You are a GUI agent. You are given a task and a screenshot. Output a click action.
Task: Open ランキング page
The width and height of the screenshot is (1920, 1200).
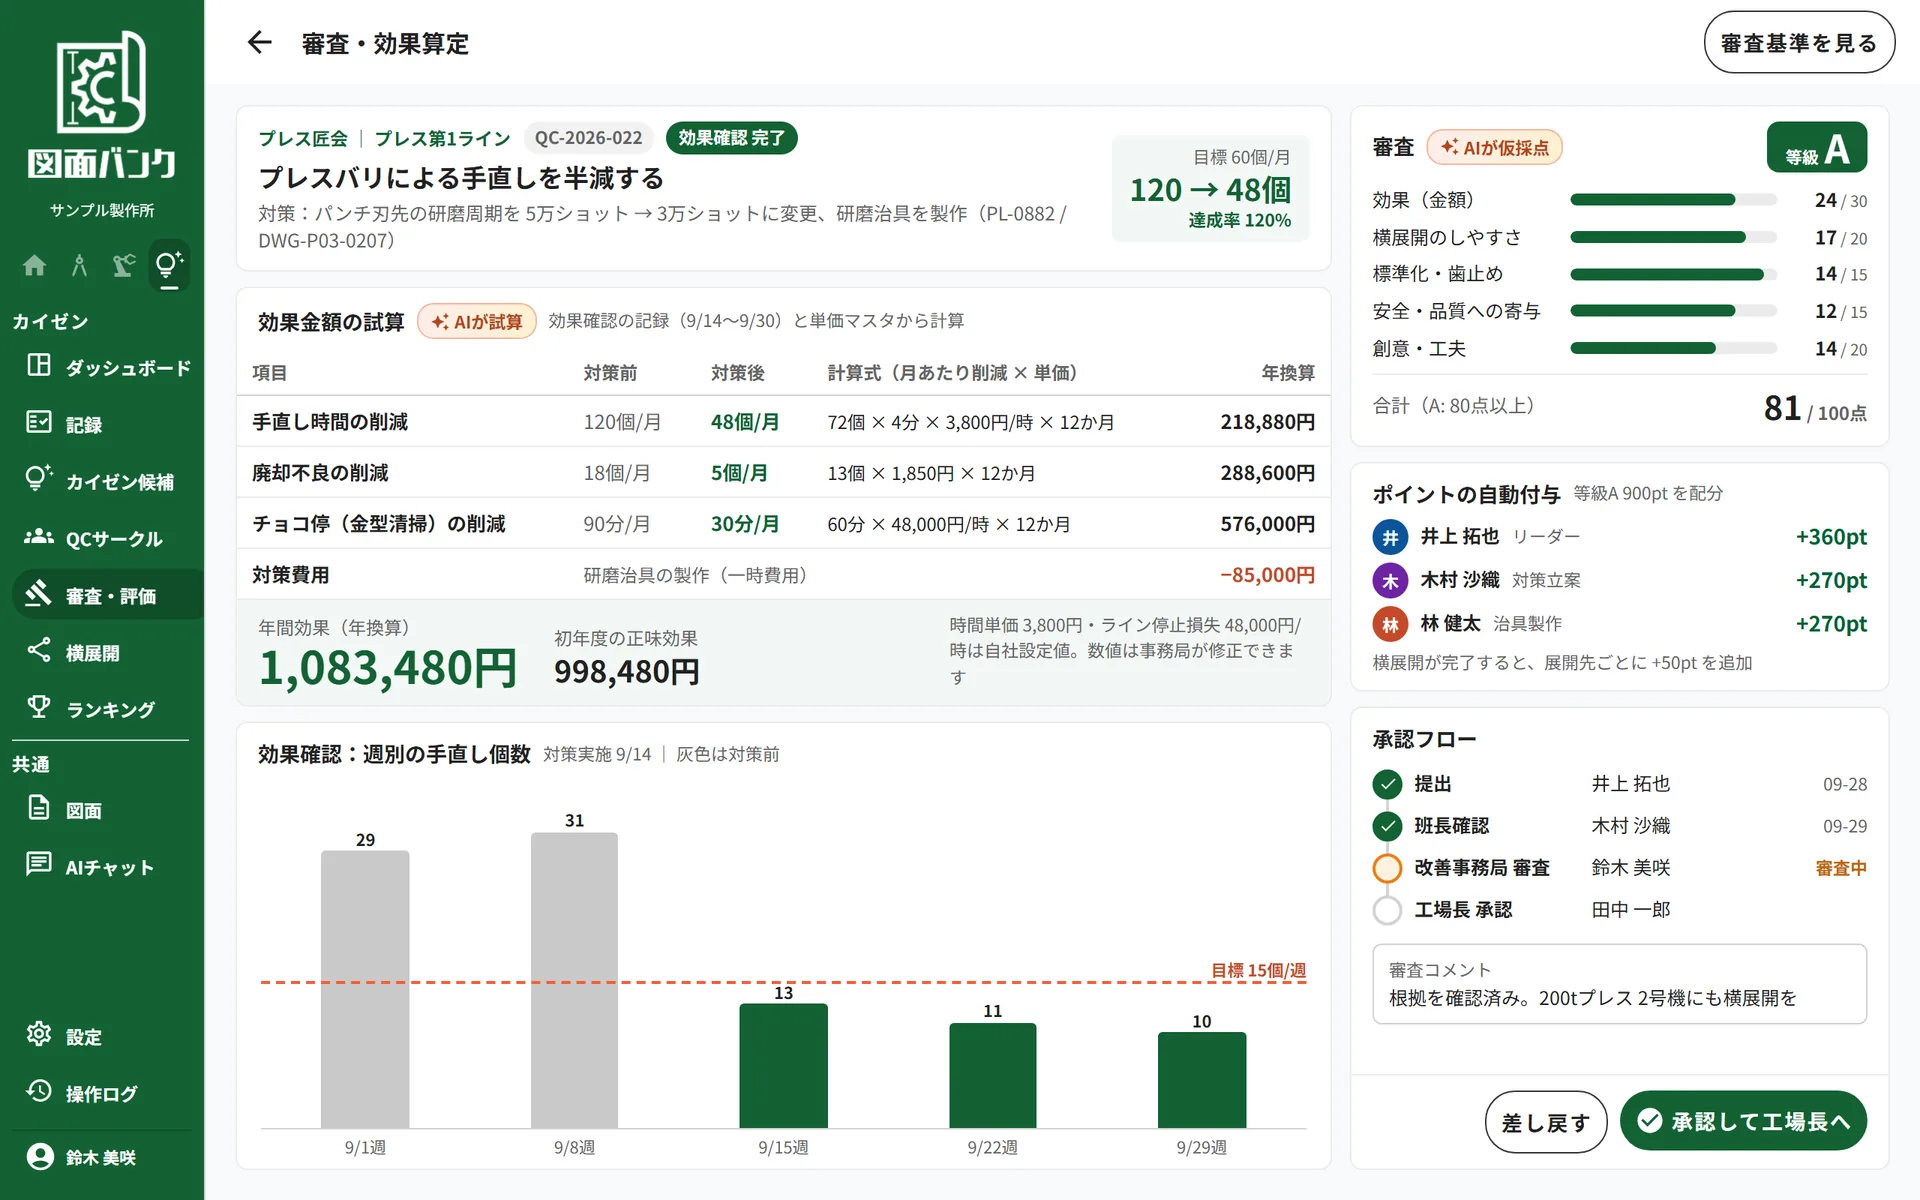point(108,709)
